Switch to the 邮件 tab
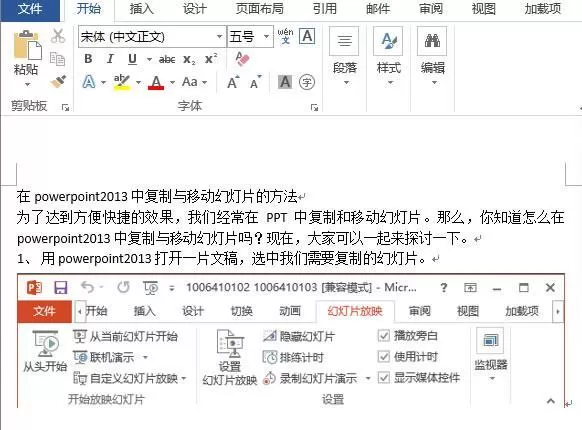Image resolution: width=582 pixels, height=430 pixels. tap(377, 9)
